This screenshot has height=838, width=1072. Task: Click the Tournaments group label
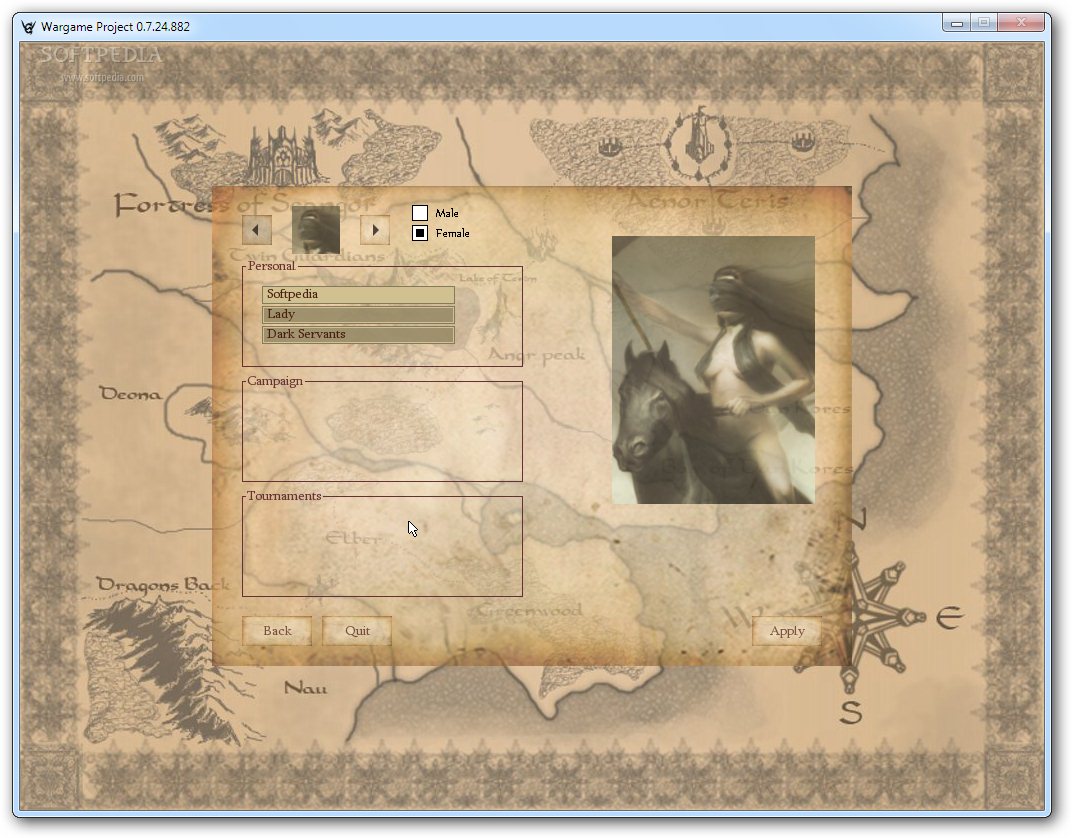tap(284, 496)
